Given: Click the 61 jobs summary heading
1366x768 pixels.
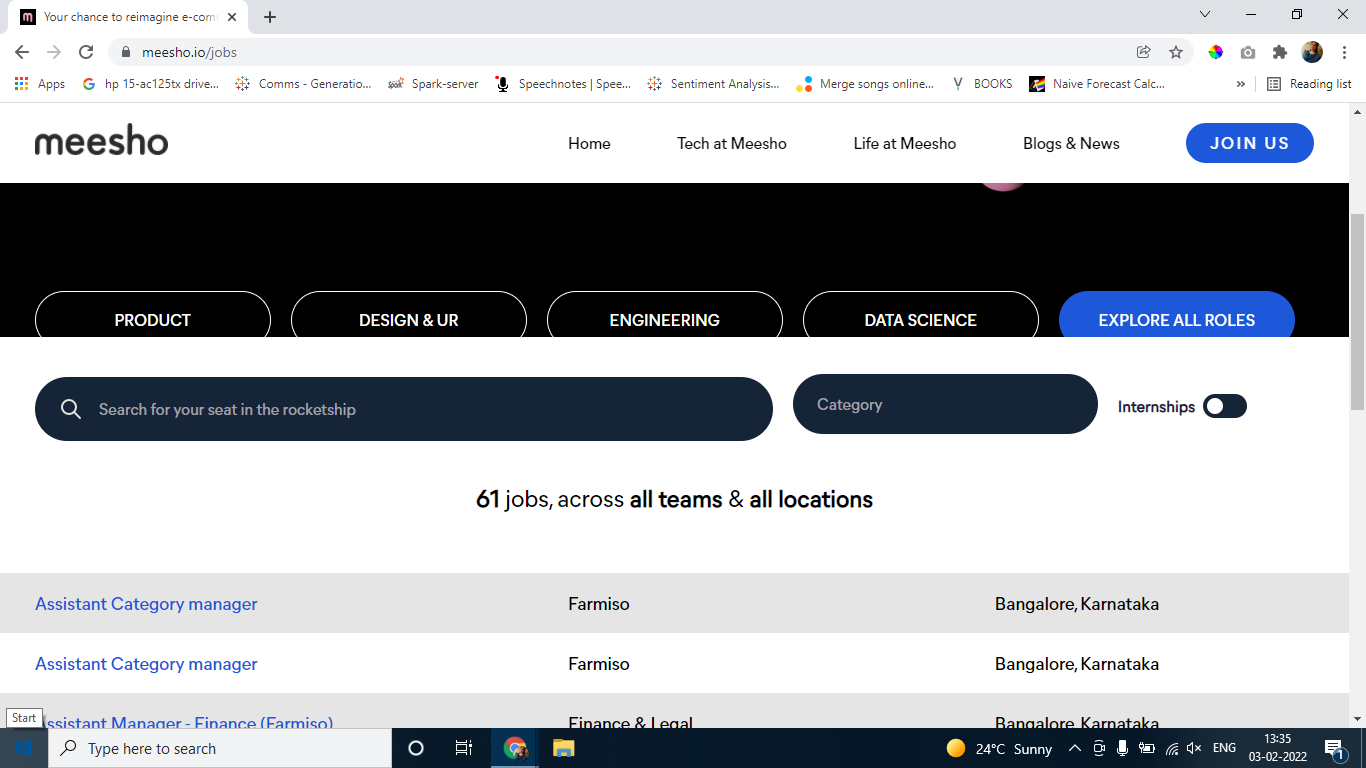Looking at the screenshot, I should [x=674, y=499].
